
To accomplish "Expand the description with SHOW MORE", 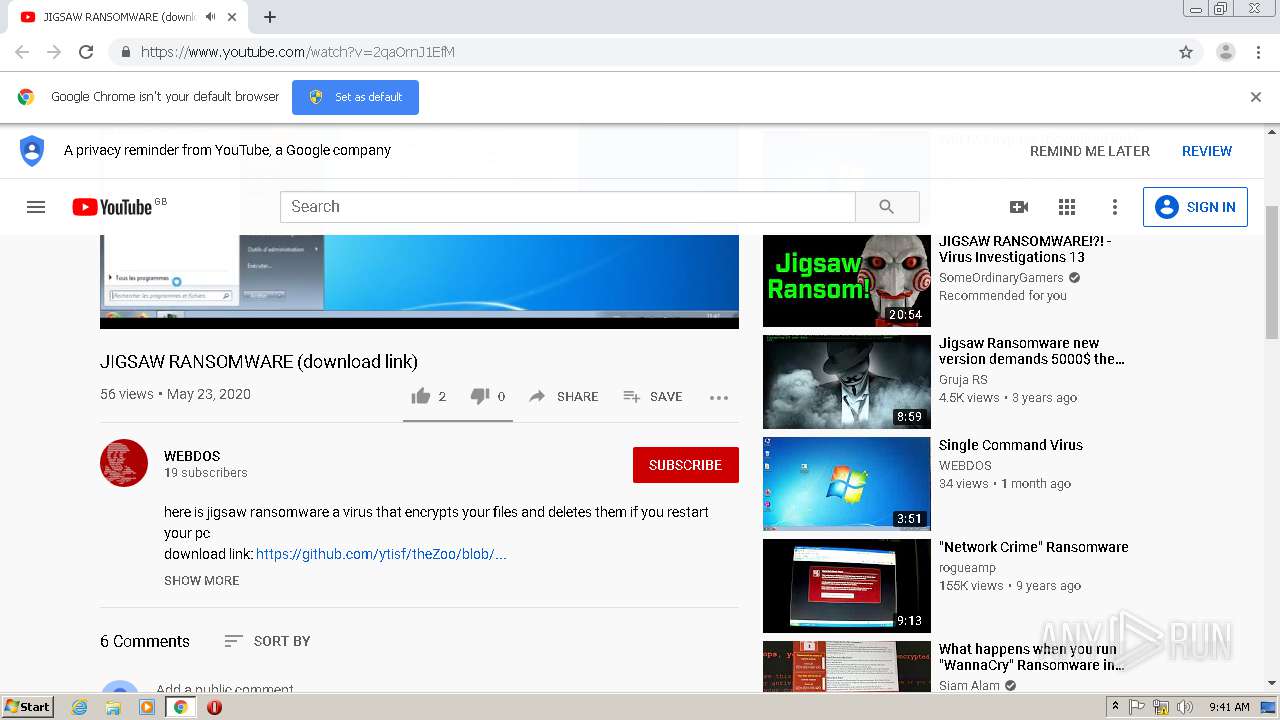I will [x=202, y=580].
